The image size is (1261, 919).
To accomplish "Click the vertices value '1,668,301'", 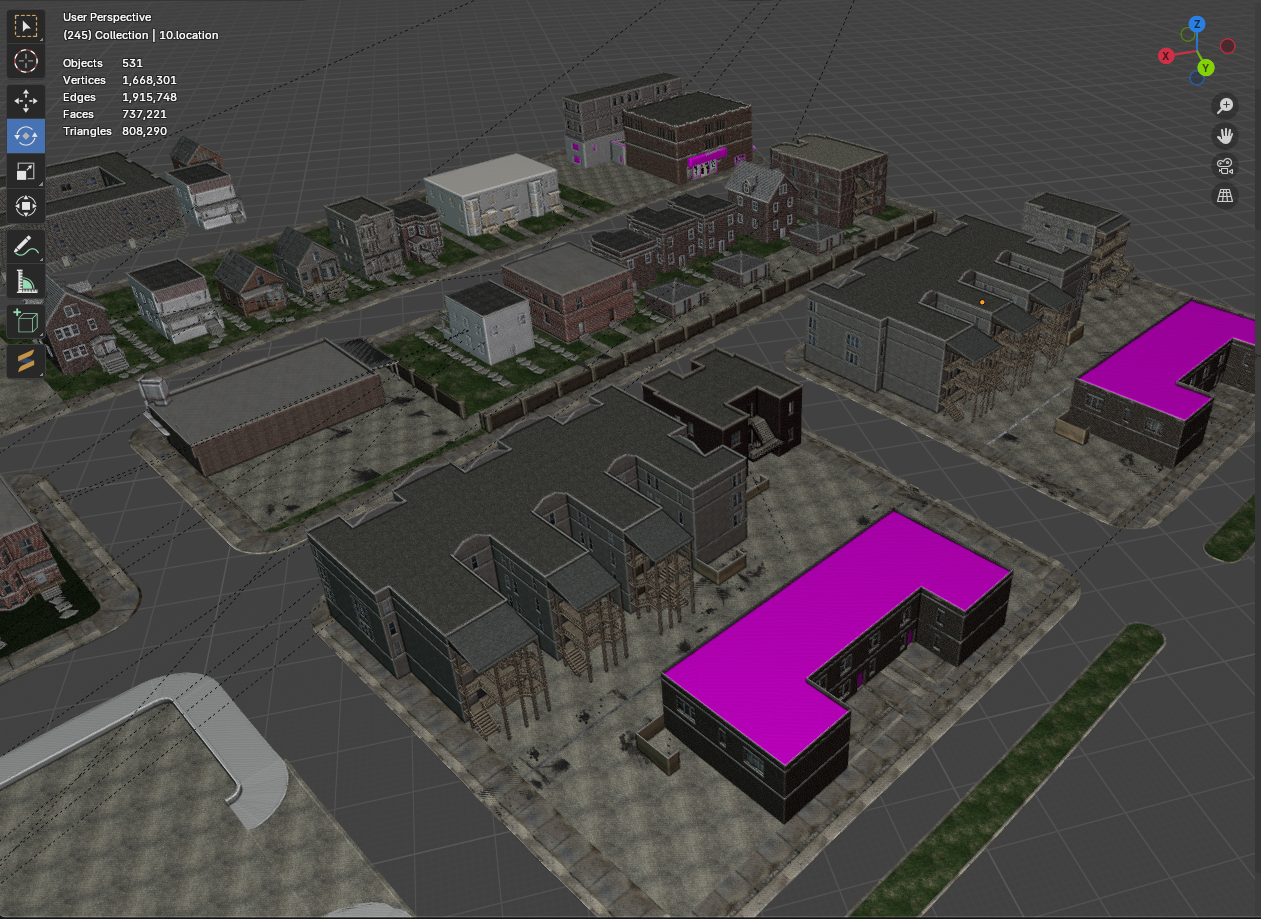I will tap(149, 80).
